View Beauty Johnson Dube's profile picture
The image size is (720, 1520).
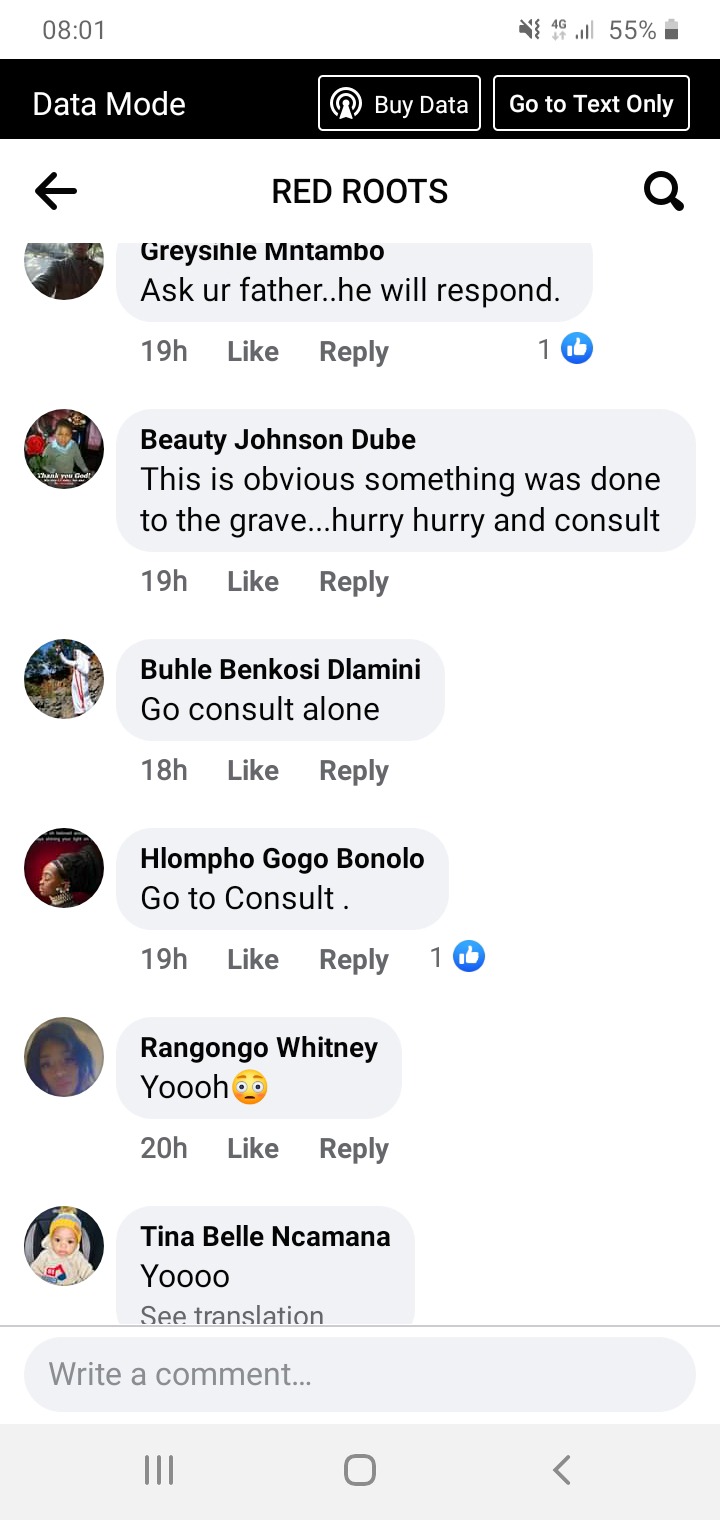[x=64, y=449]
